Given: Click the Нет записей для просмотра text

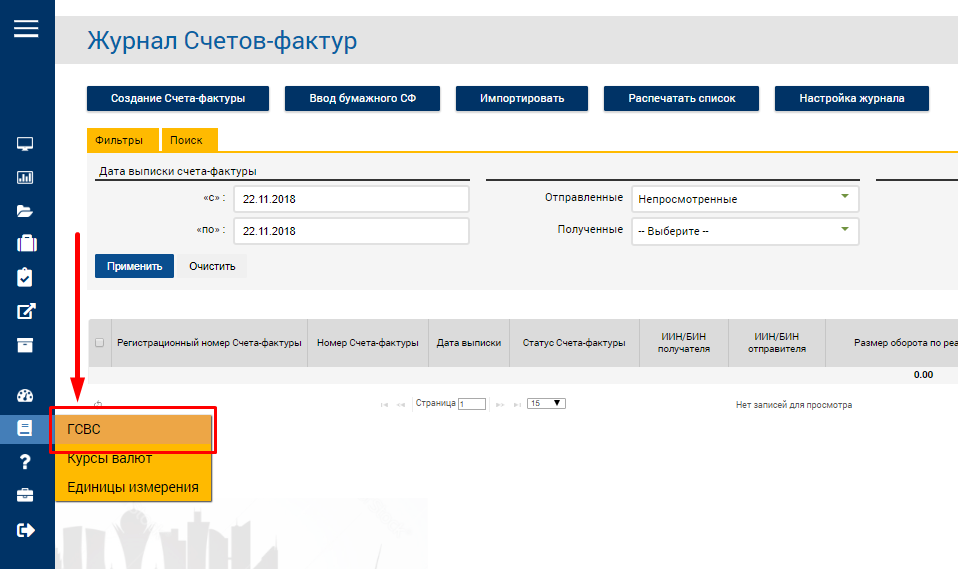Looking at the screenshot, I should click(794, 405).
